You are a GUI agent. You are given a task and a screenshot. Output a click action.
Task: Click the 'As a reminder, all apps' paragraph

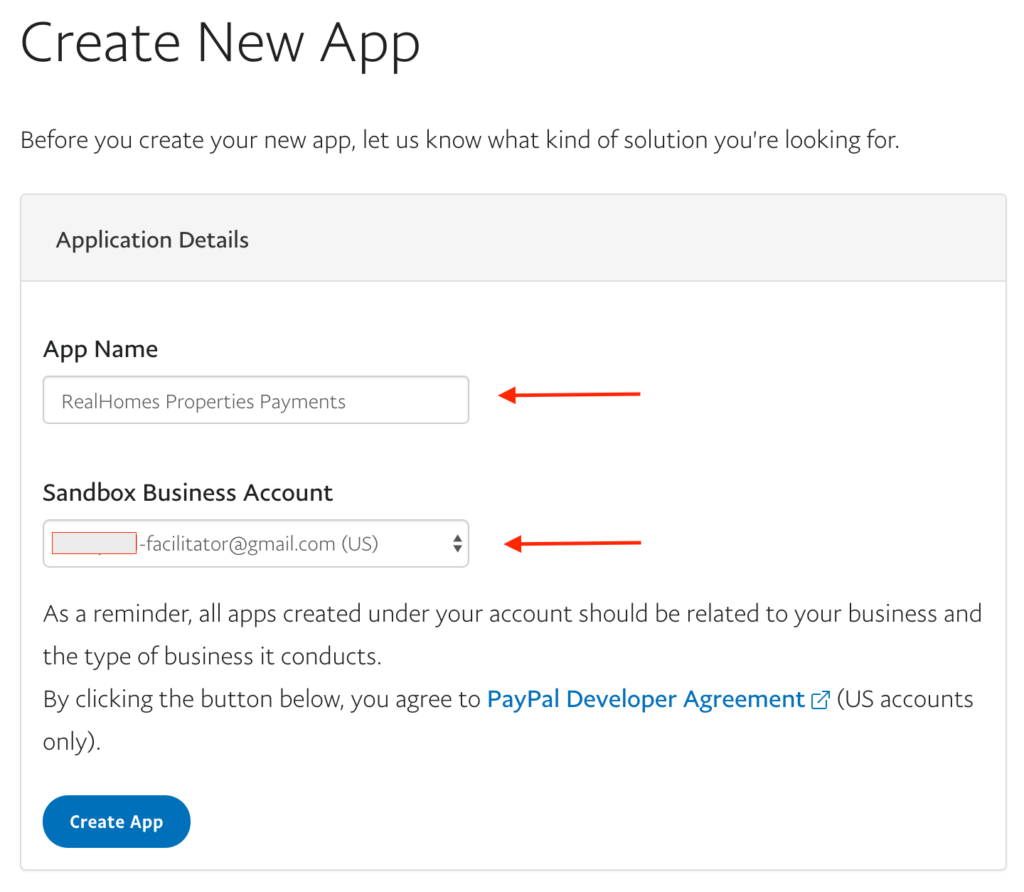[513, 635]
